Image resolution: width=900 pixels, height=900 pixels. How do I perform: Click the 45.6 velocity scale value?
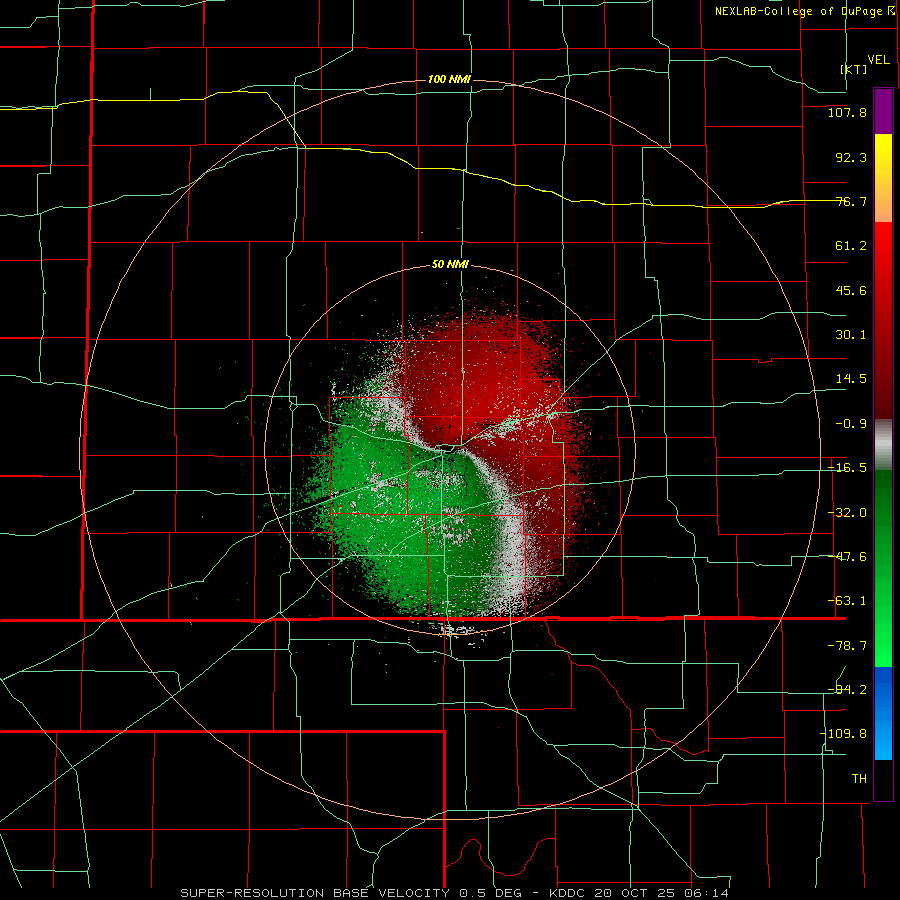pyautogui.click(x=851, y=290)
